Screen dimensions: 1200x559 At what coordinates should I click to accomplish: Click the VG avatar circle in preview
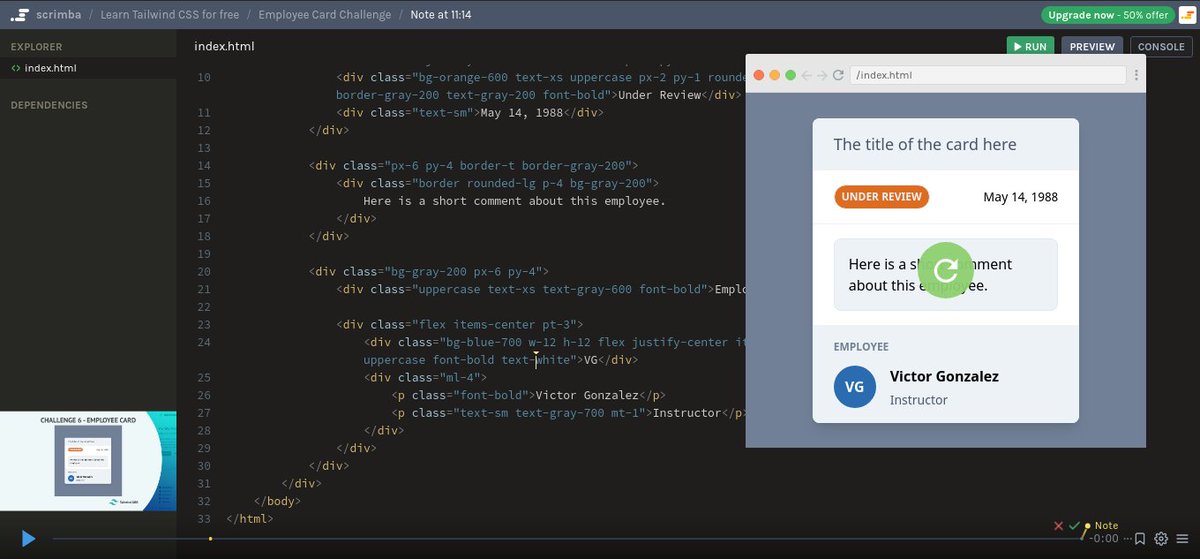click(854, 387)
